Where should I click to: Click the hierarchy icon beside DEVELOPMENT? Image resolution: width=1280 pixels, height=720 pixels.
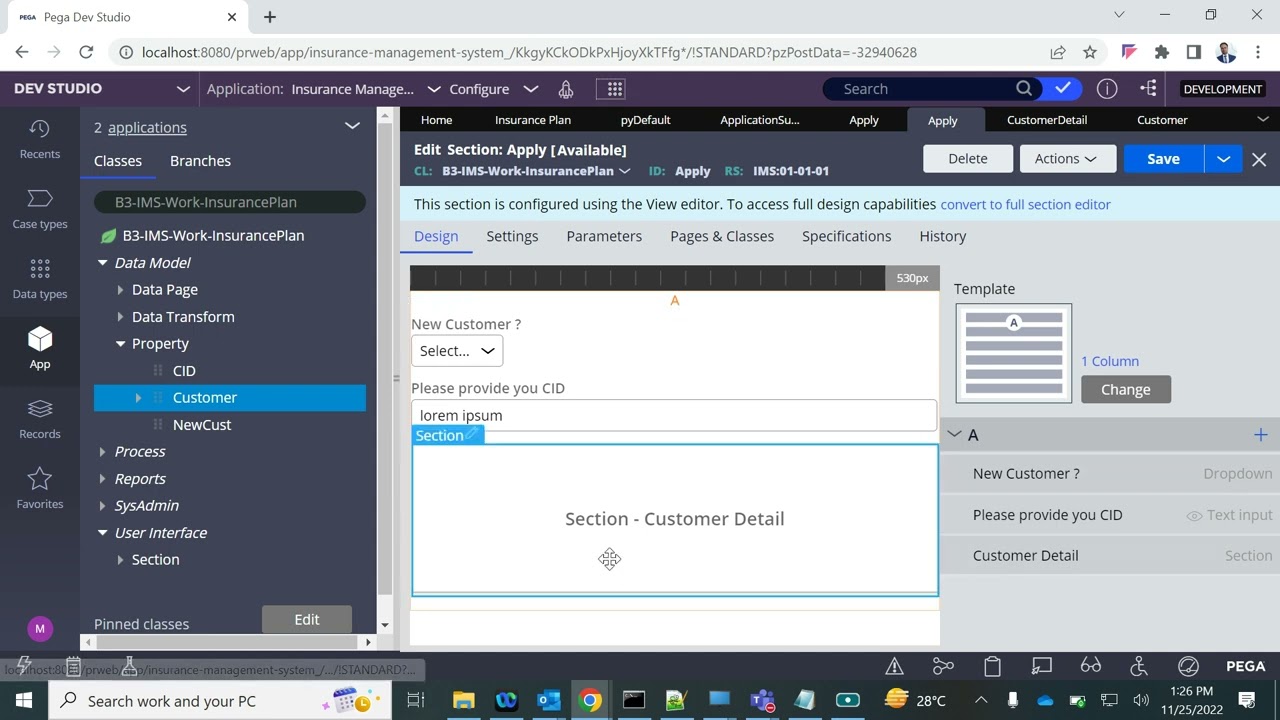1148,89
